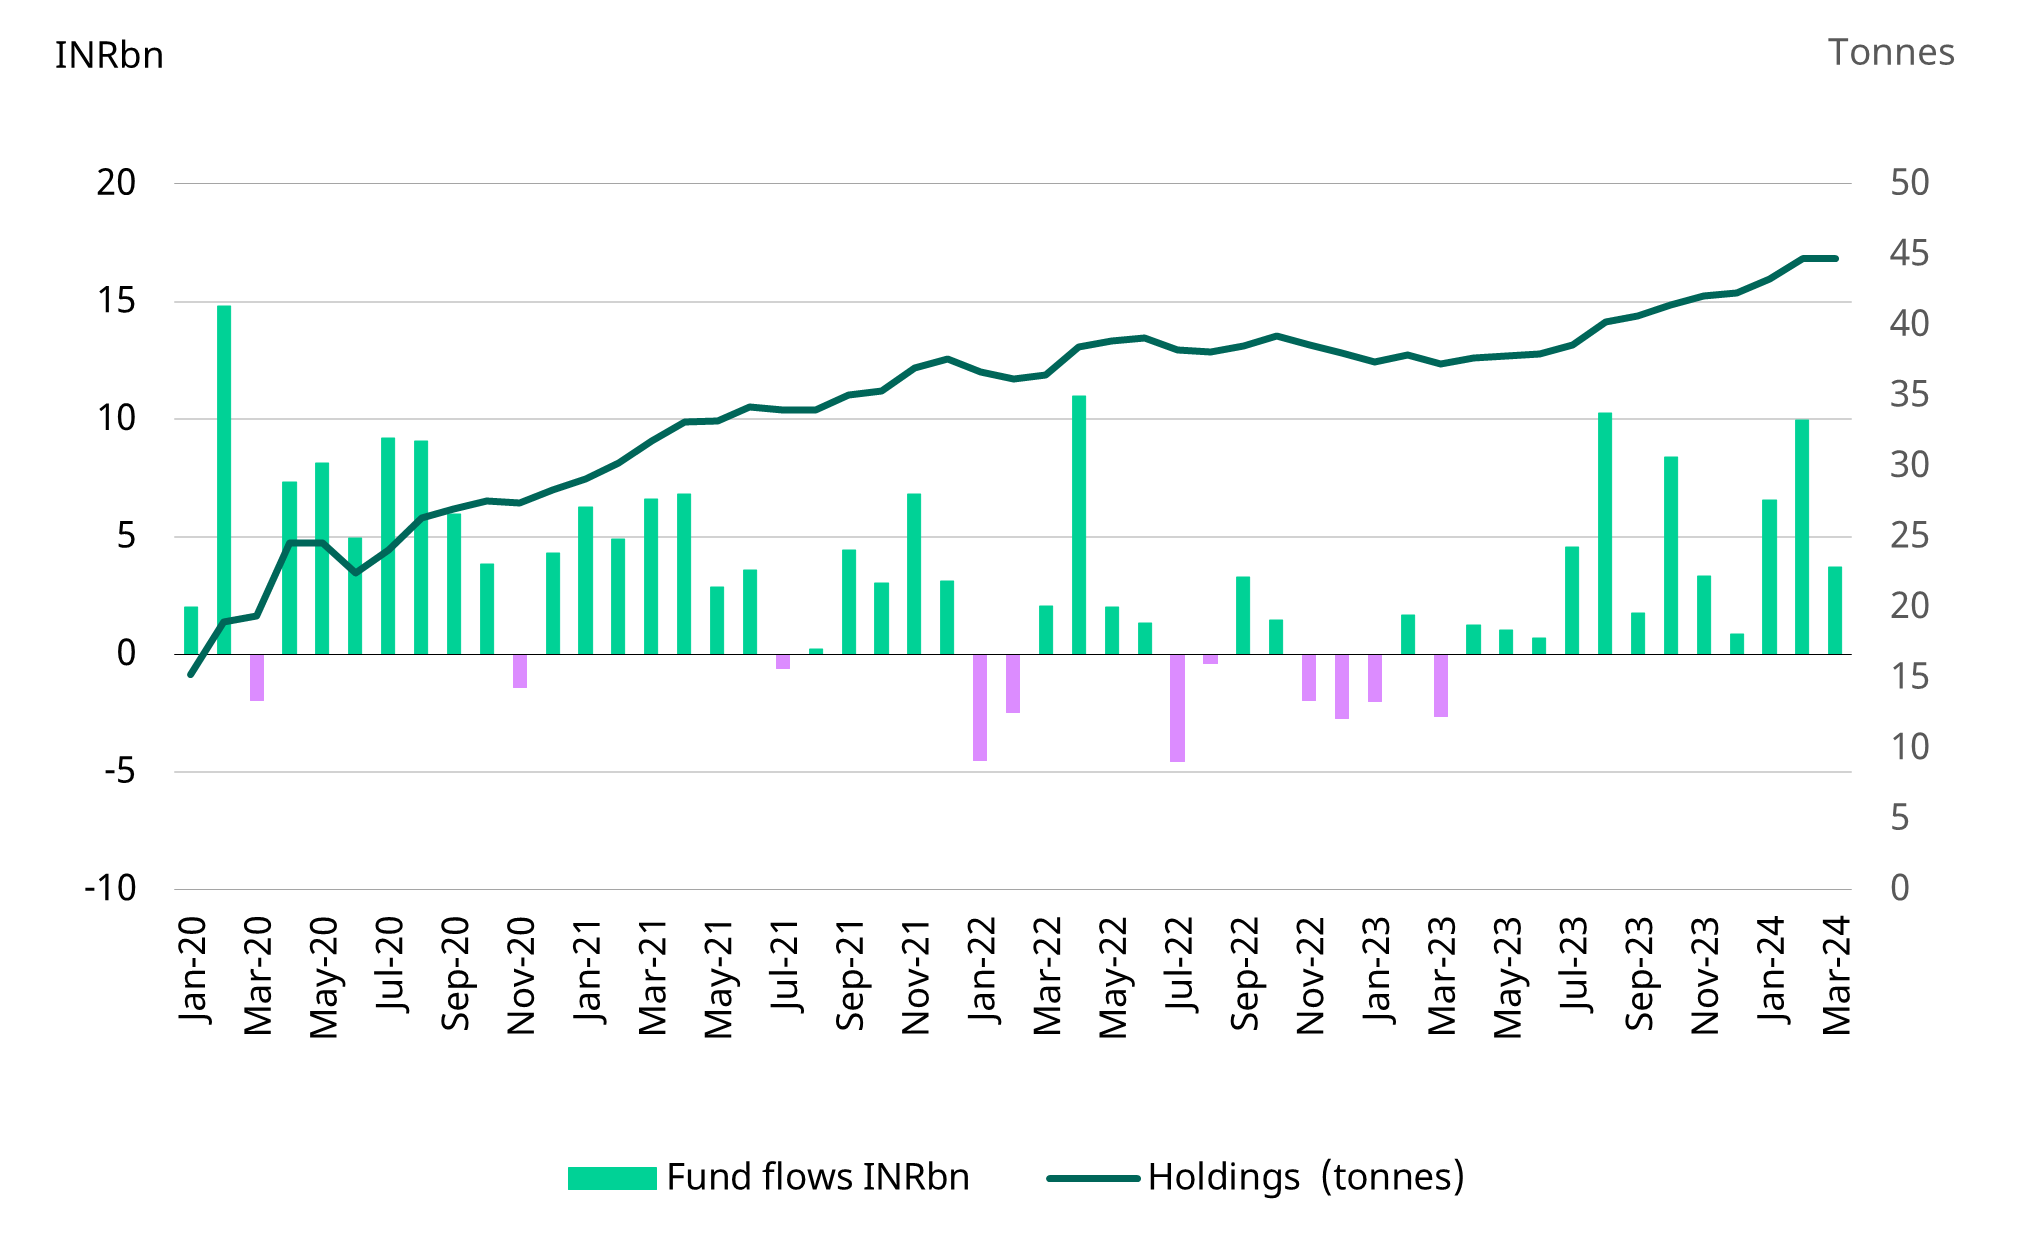
Task: Select the holdings line dip near Jun-20
Action: (x=356, y=572)
